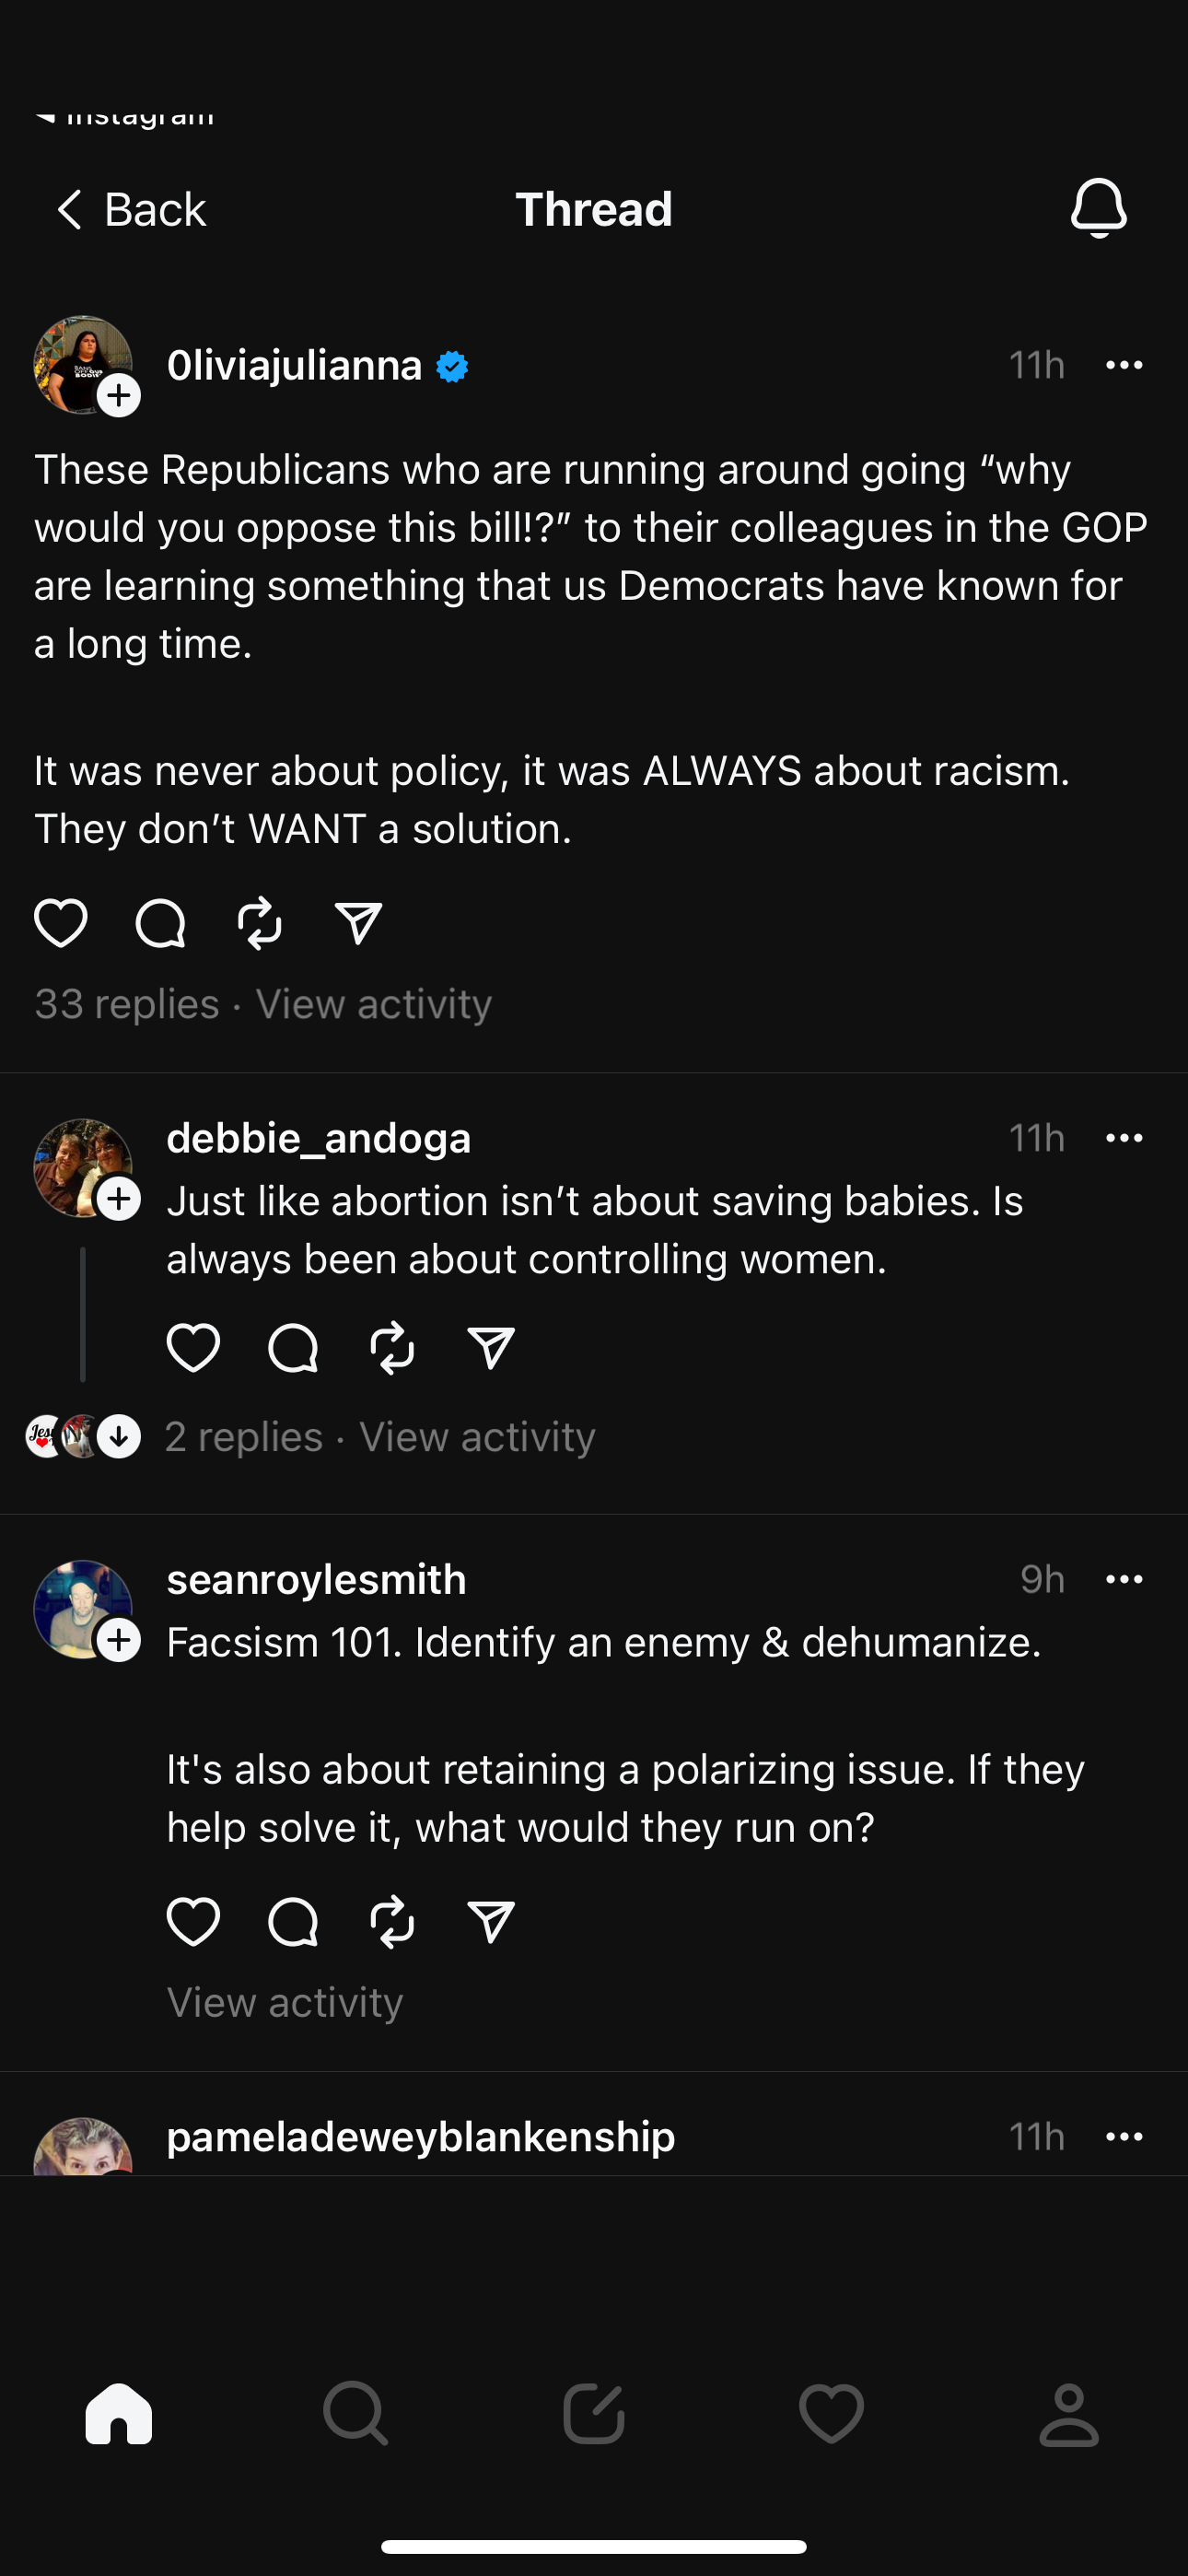Open seanroylesmith's profile picture
The height and width of the screenshot is (2576, 1188).
tap(80, 1606)
